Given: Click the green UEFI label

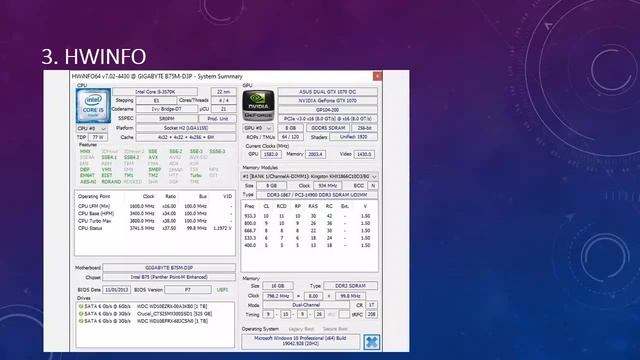Looking at the screenshot, I should tap(222, 290).
